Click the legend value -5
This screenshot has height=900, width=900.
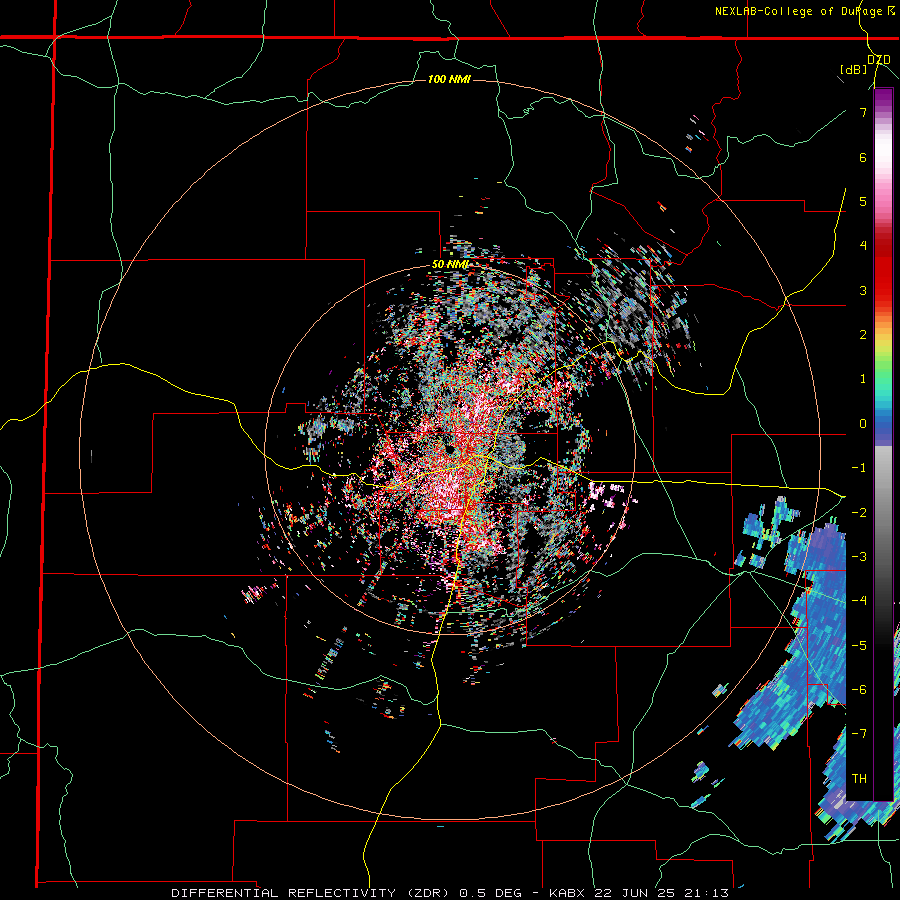click(859, 646)
